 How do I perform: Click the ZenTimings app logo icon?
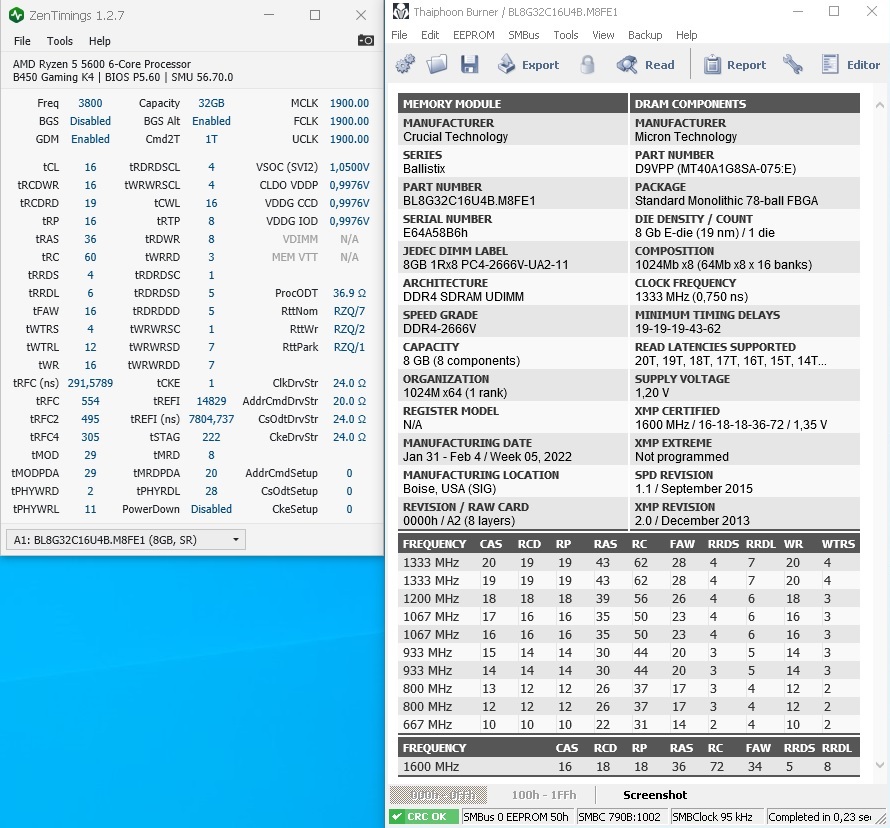pos(16,15)
